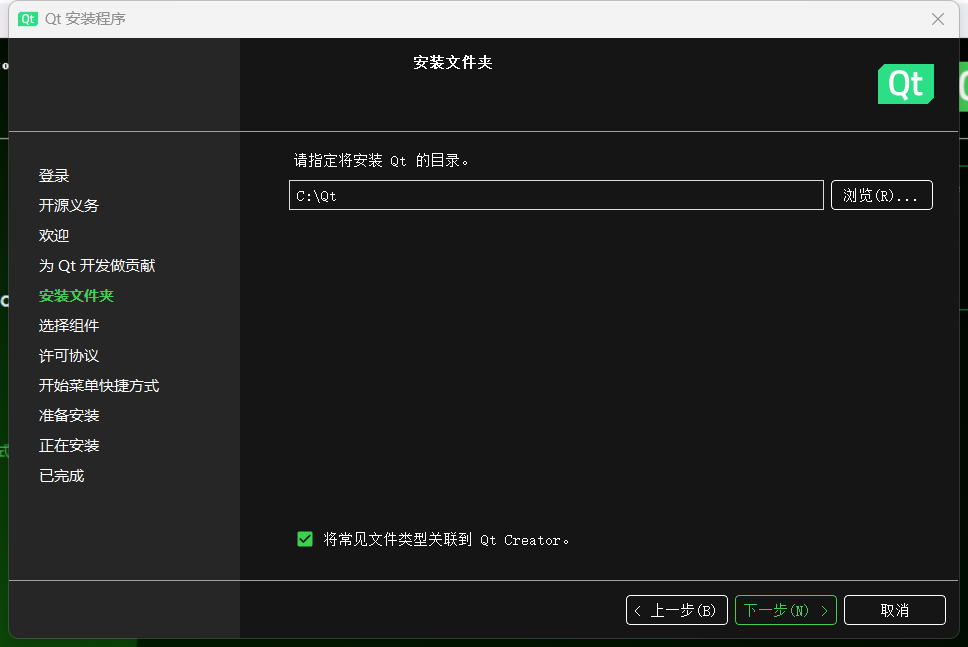Select 许可协议 step in sidebar
Screen dimensions: 968x647
click(x=69, y=356)
